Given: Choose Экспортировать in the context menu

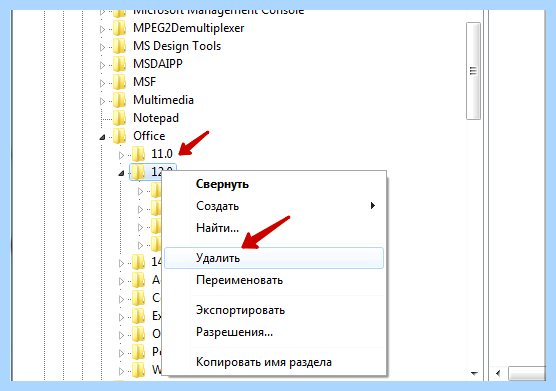Looking at the screenshot, I should [274, 310].
